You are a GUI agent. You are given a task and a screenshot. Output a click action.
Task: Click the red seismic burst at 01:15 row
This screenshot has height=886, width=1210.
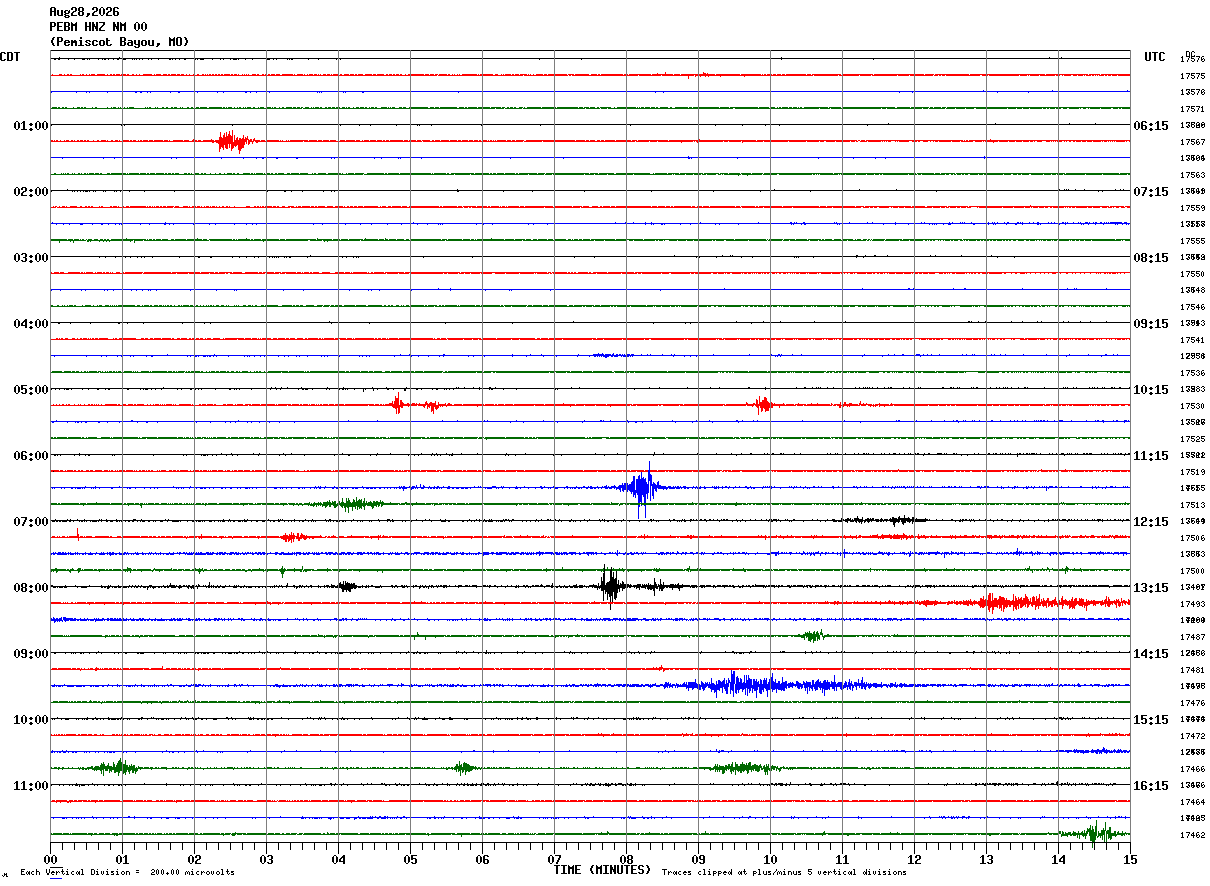click(235, 141)
